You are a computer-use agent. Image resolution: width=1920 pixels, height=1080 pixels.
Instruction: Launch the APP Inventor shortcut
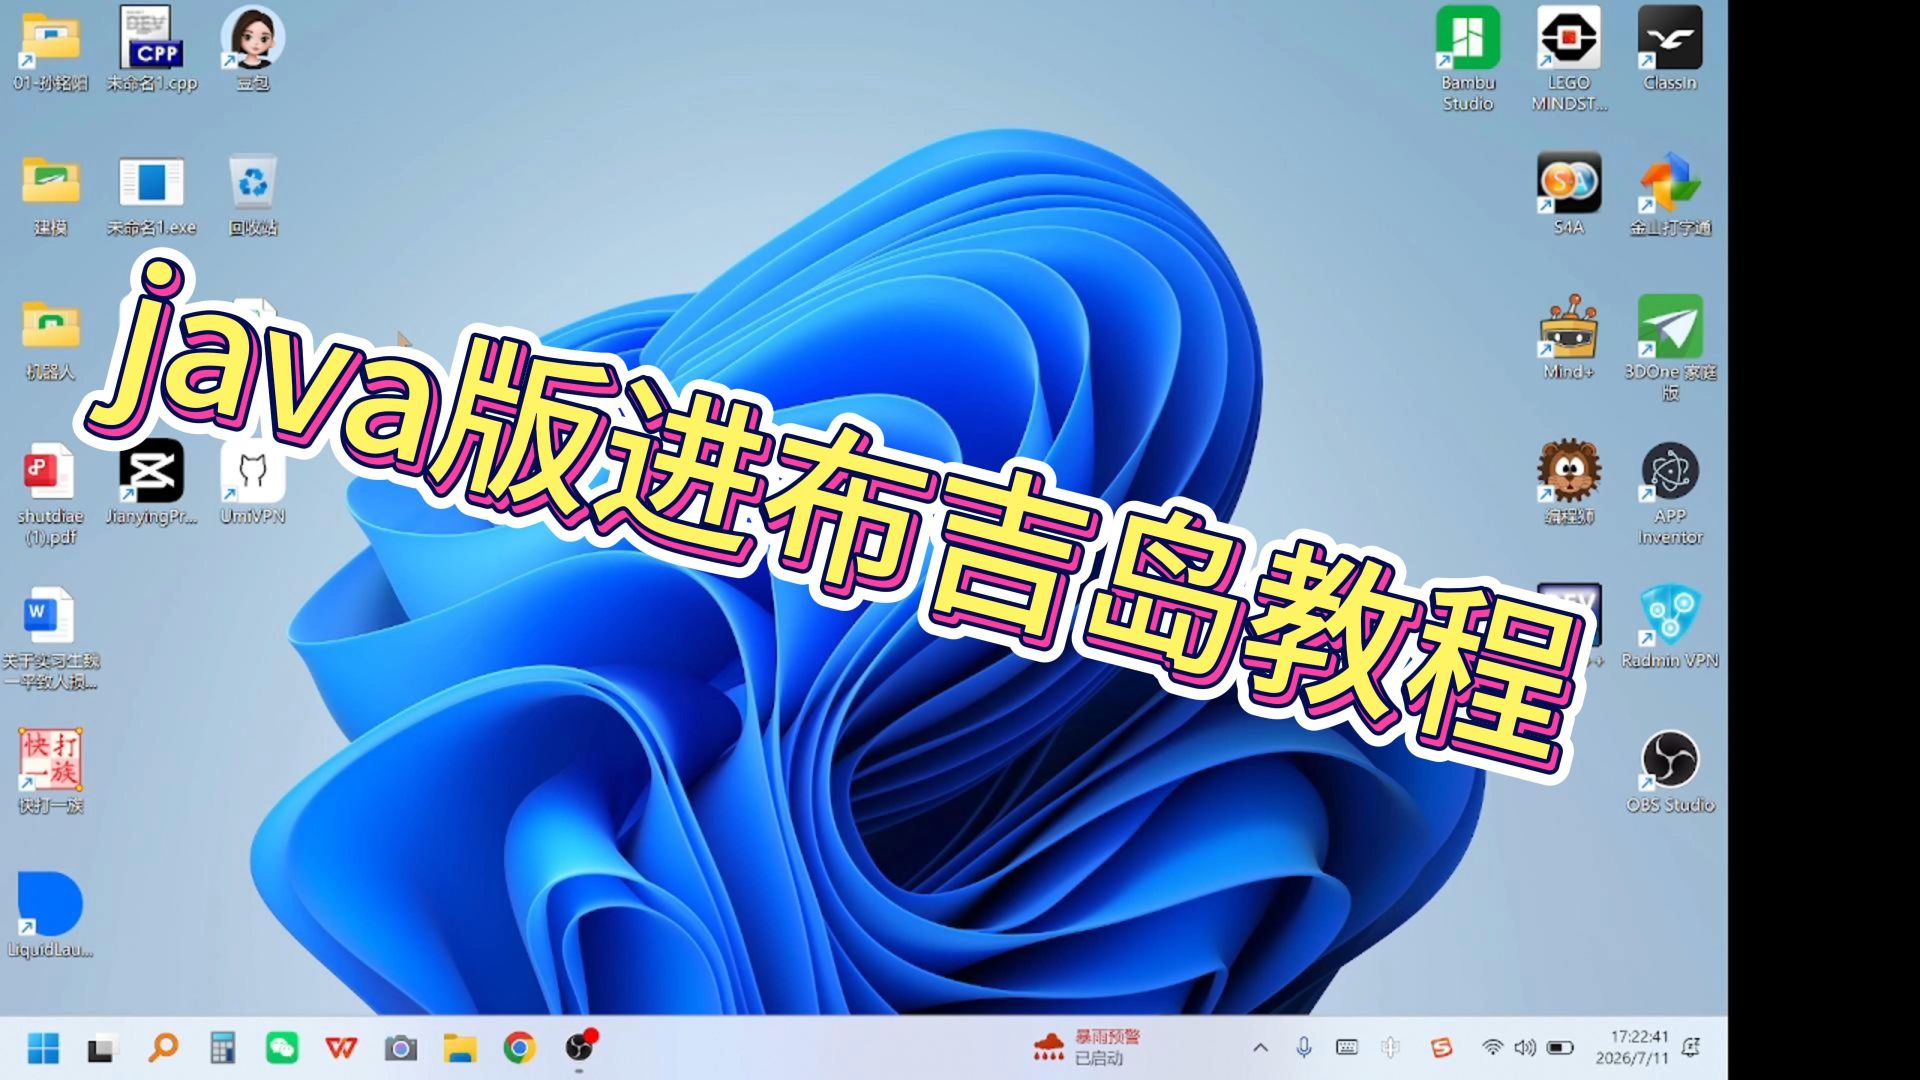[1670, 492]
